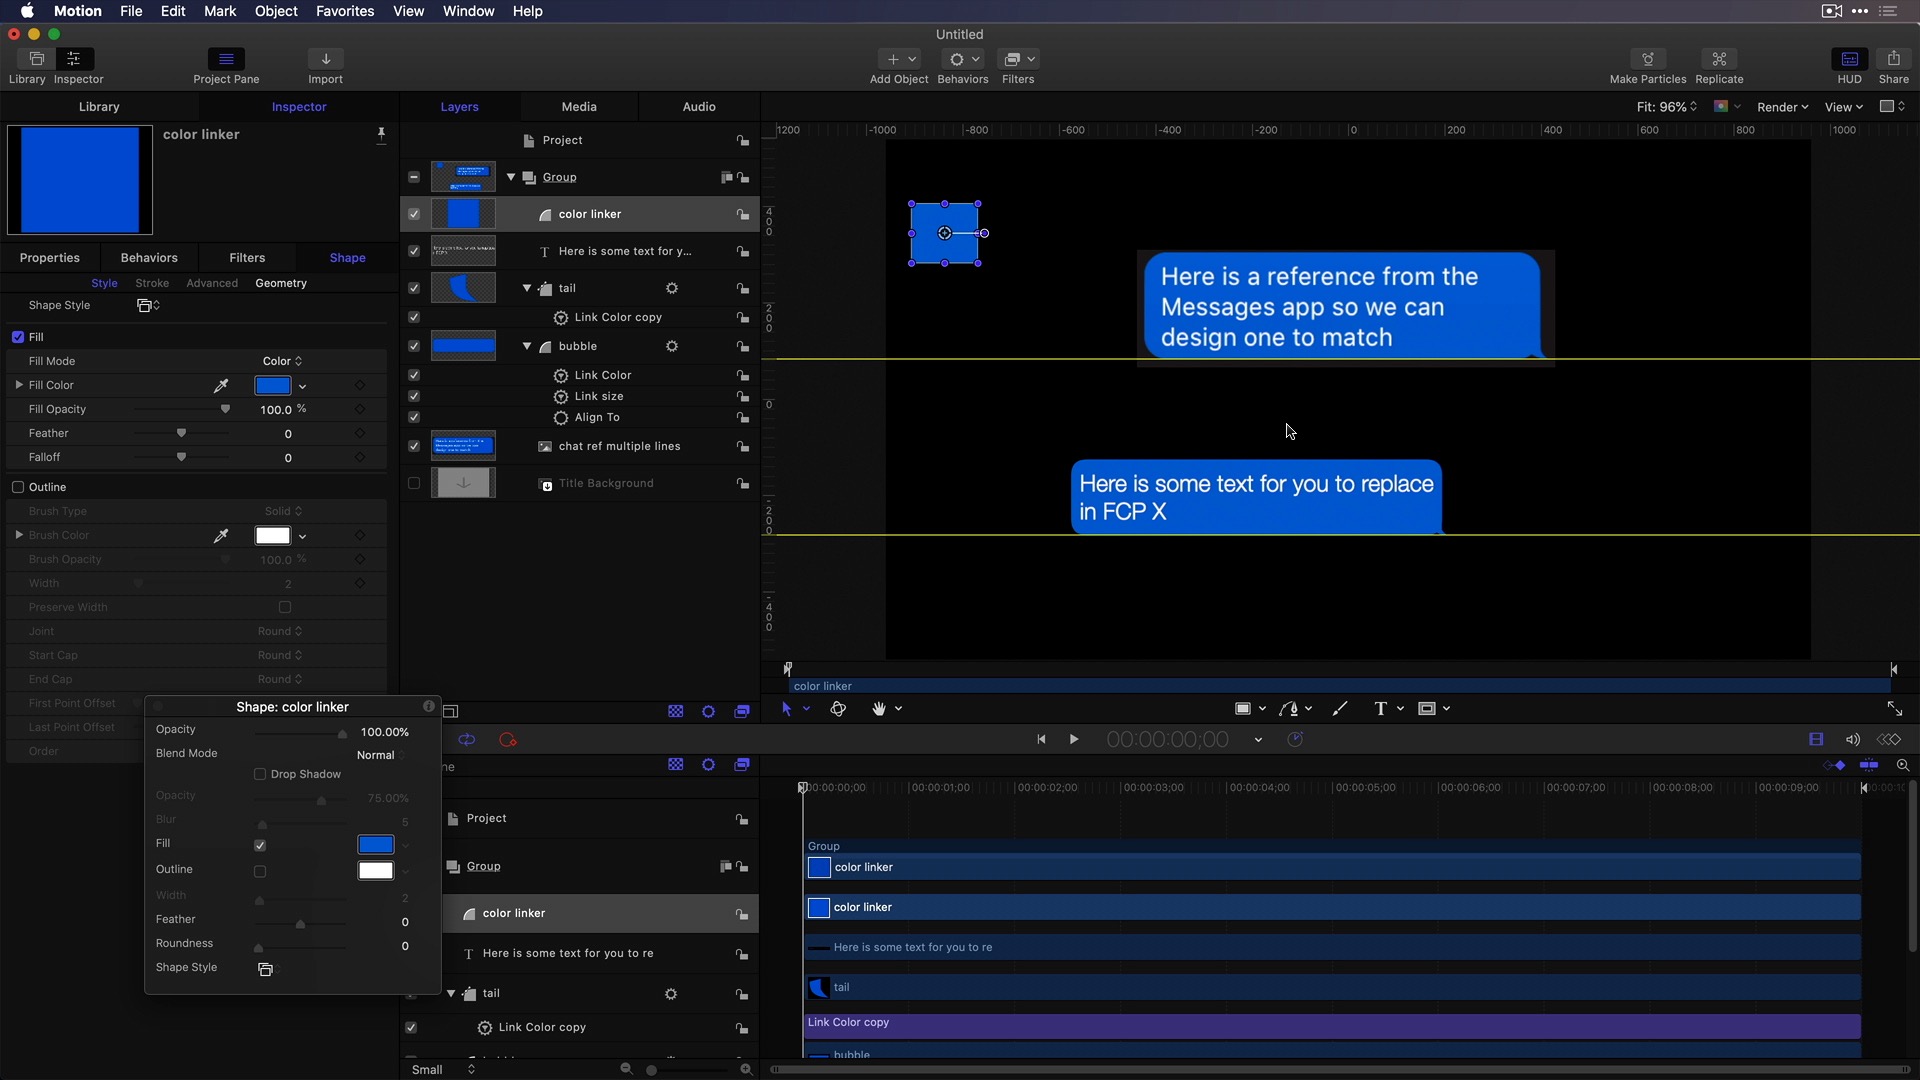
Task: Click the blue Fill Color swatch
Action: click(x=273, y=385)
